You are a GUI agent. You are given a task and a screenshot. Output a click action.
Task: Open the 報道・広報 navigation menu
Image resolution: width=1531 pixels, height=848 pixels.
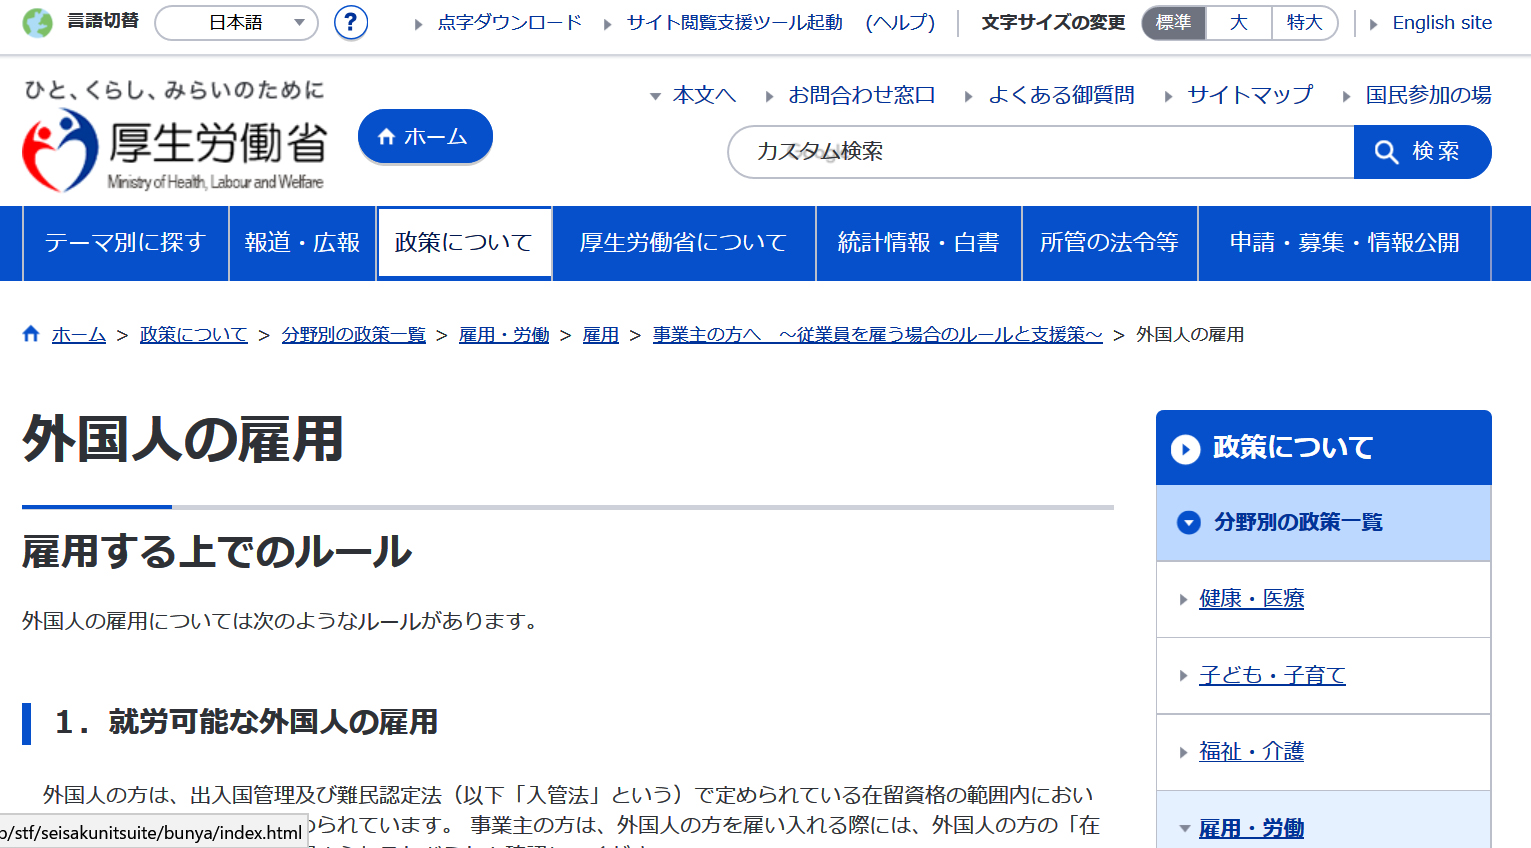coord(302,243)
